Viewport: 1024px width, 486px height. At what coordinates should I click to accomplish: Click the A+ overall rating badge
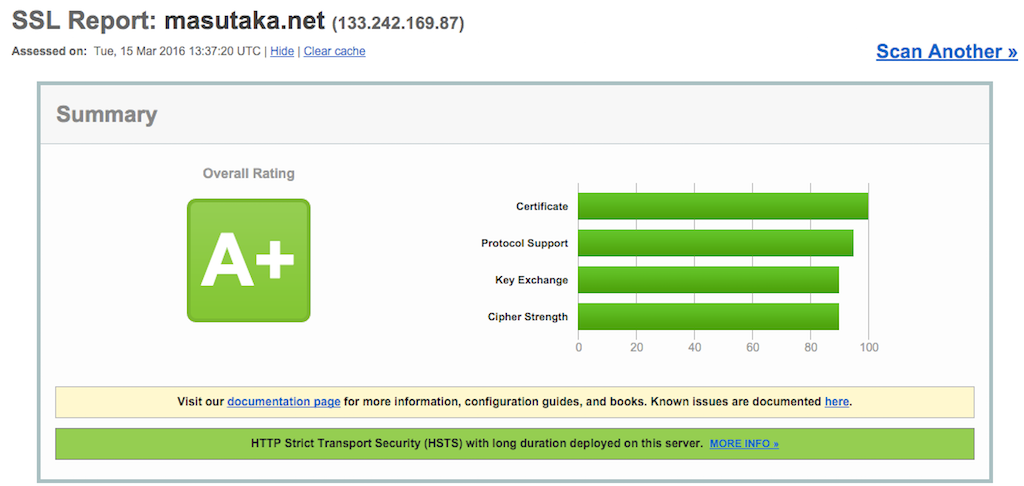(x=248, y=260)
